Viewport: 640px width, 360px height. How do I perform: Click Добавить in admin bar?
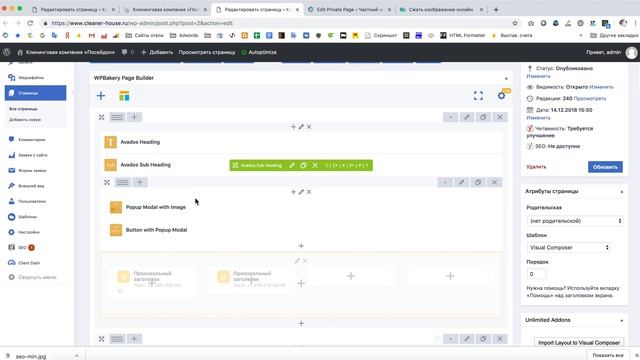(157, 52)
